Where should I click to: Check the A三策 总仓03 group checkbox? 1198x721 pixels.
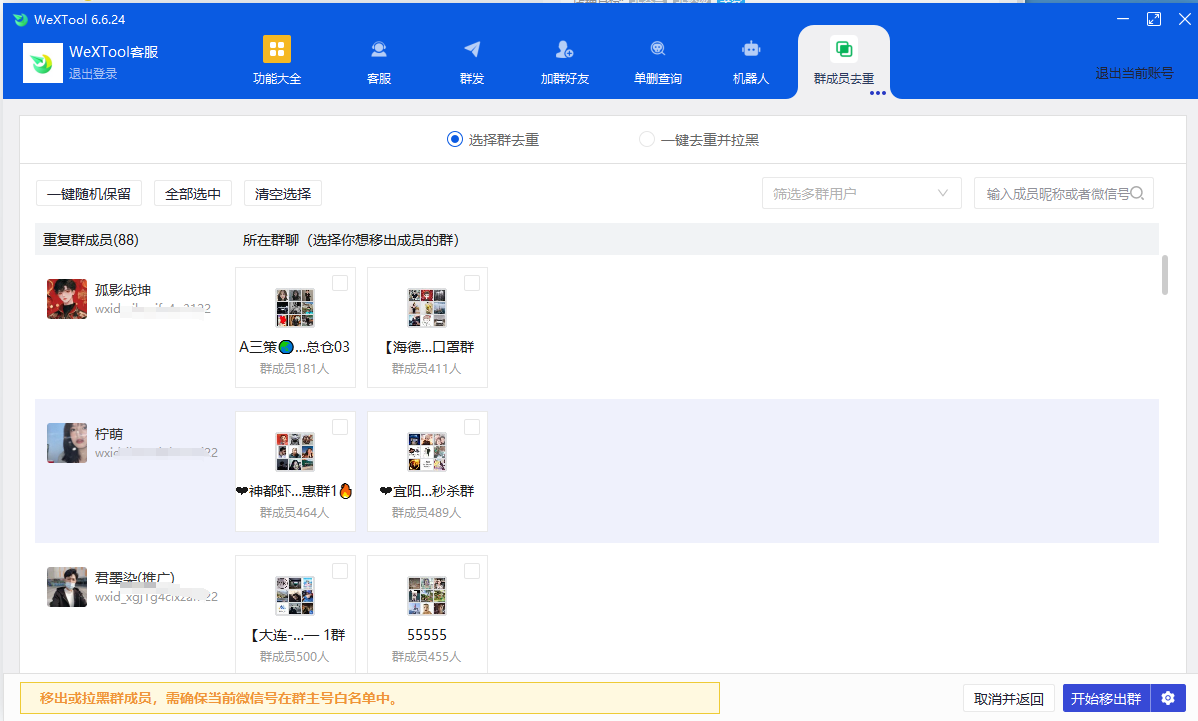[x=340, y=283]
